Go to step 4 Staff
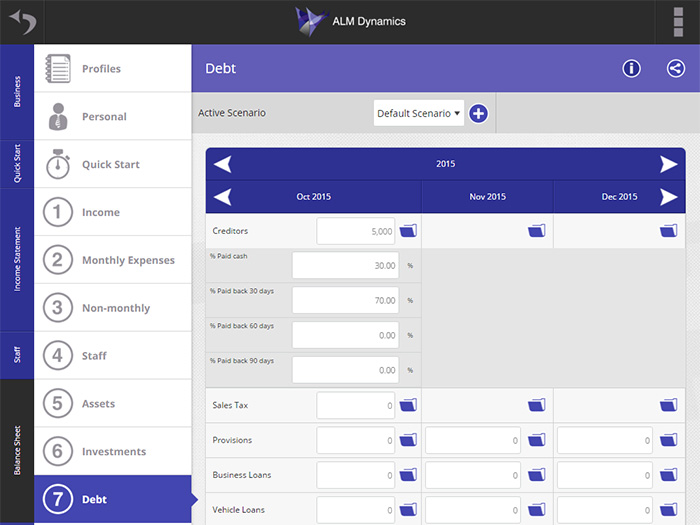Image resolution: width=700 pixels, height=525 pixels. coord(112,355)
